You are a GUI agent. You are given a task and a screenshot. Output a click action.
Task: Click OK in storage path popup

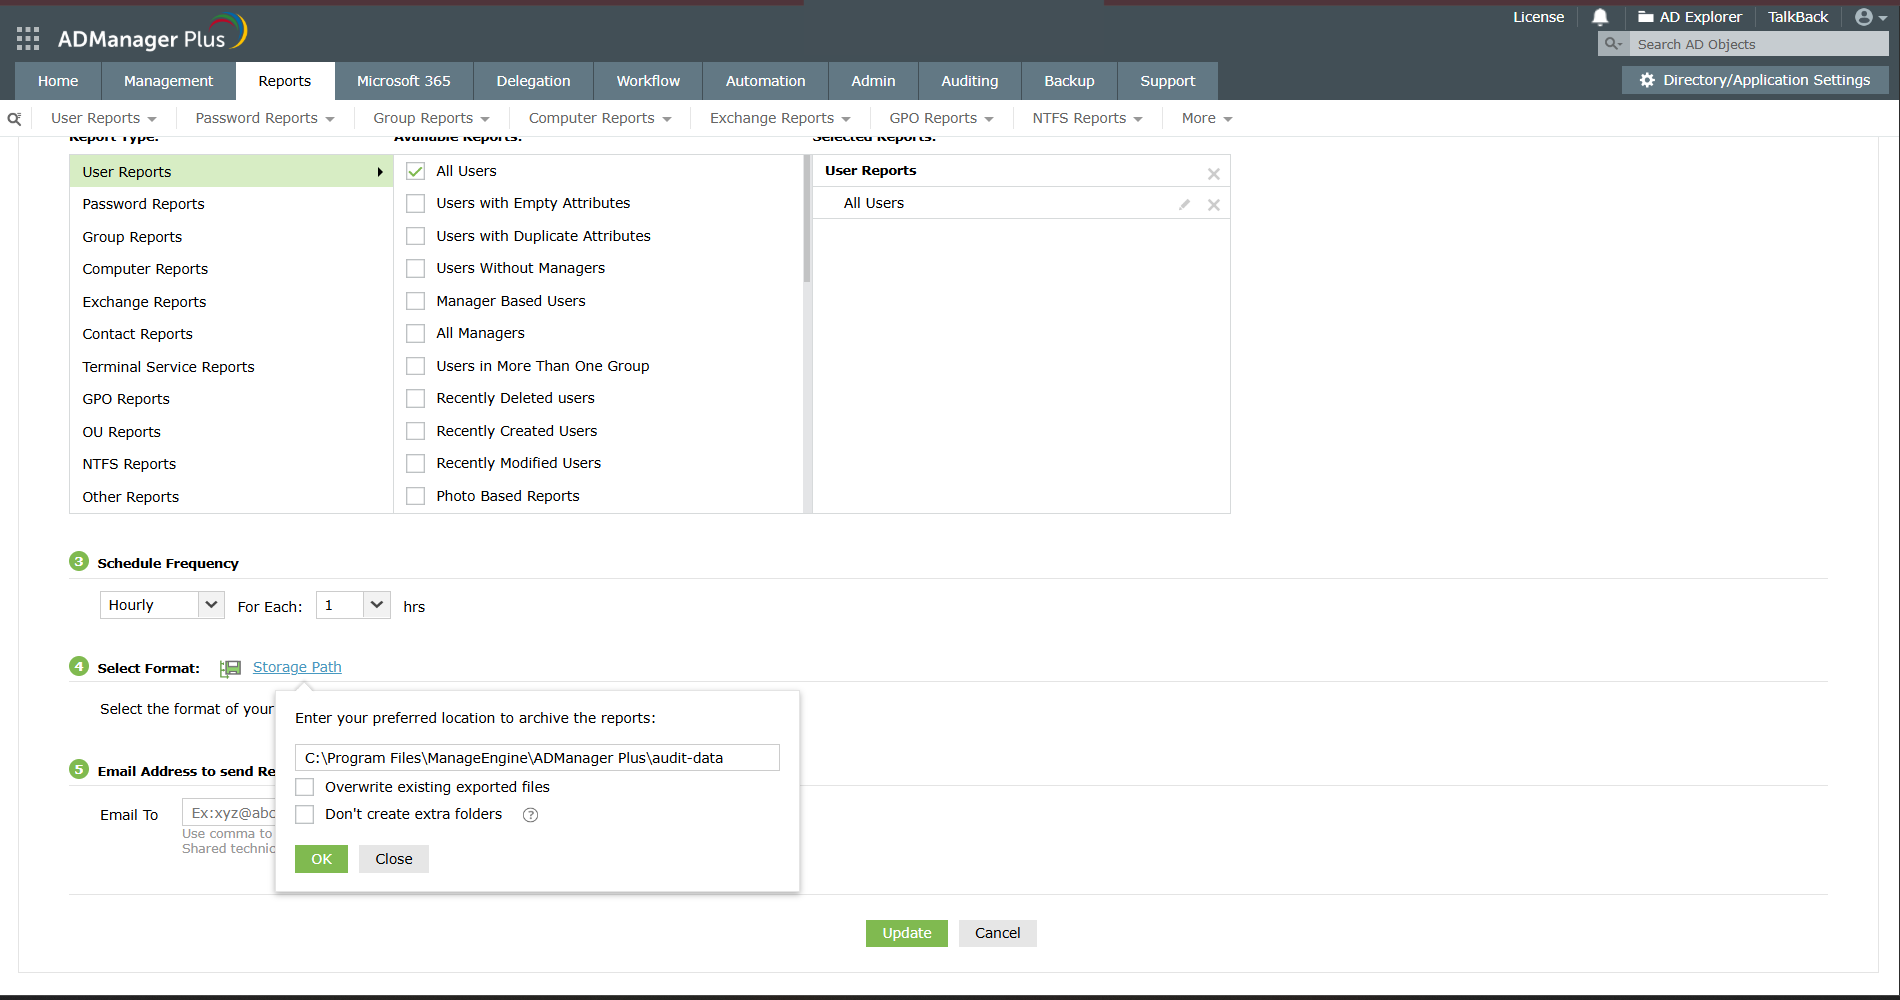point(321,859)
